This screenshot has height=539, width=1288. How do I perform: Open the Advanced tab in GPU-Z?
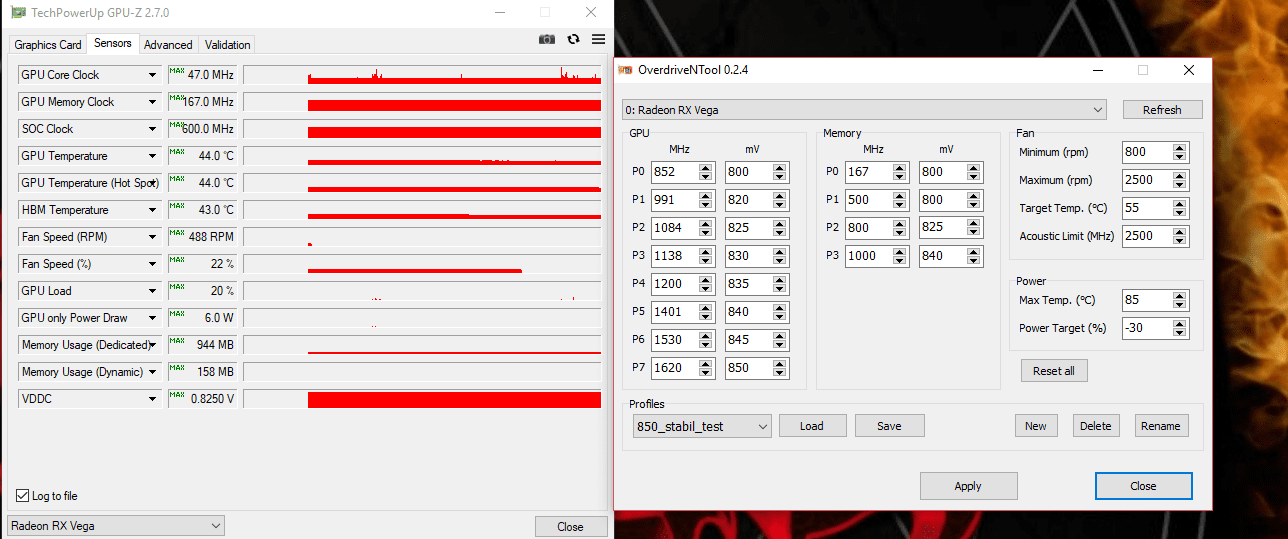pos(168,45)
